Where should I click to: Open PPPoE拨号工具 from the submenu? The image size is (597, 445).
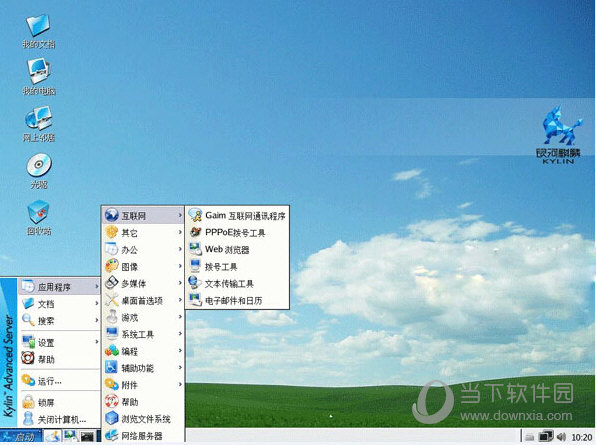point(237,233)
